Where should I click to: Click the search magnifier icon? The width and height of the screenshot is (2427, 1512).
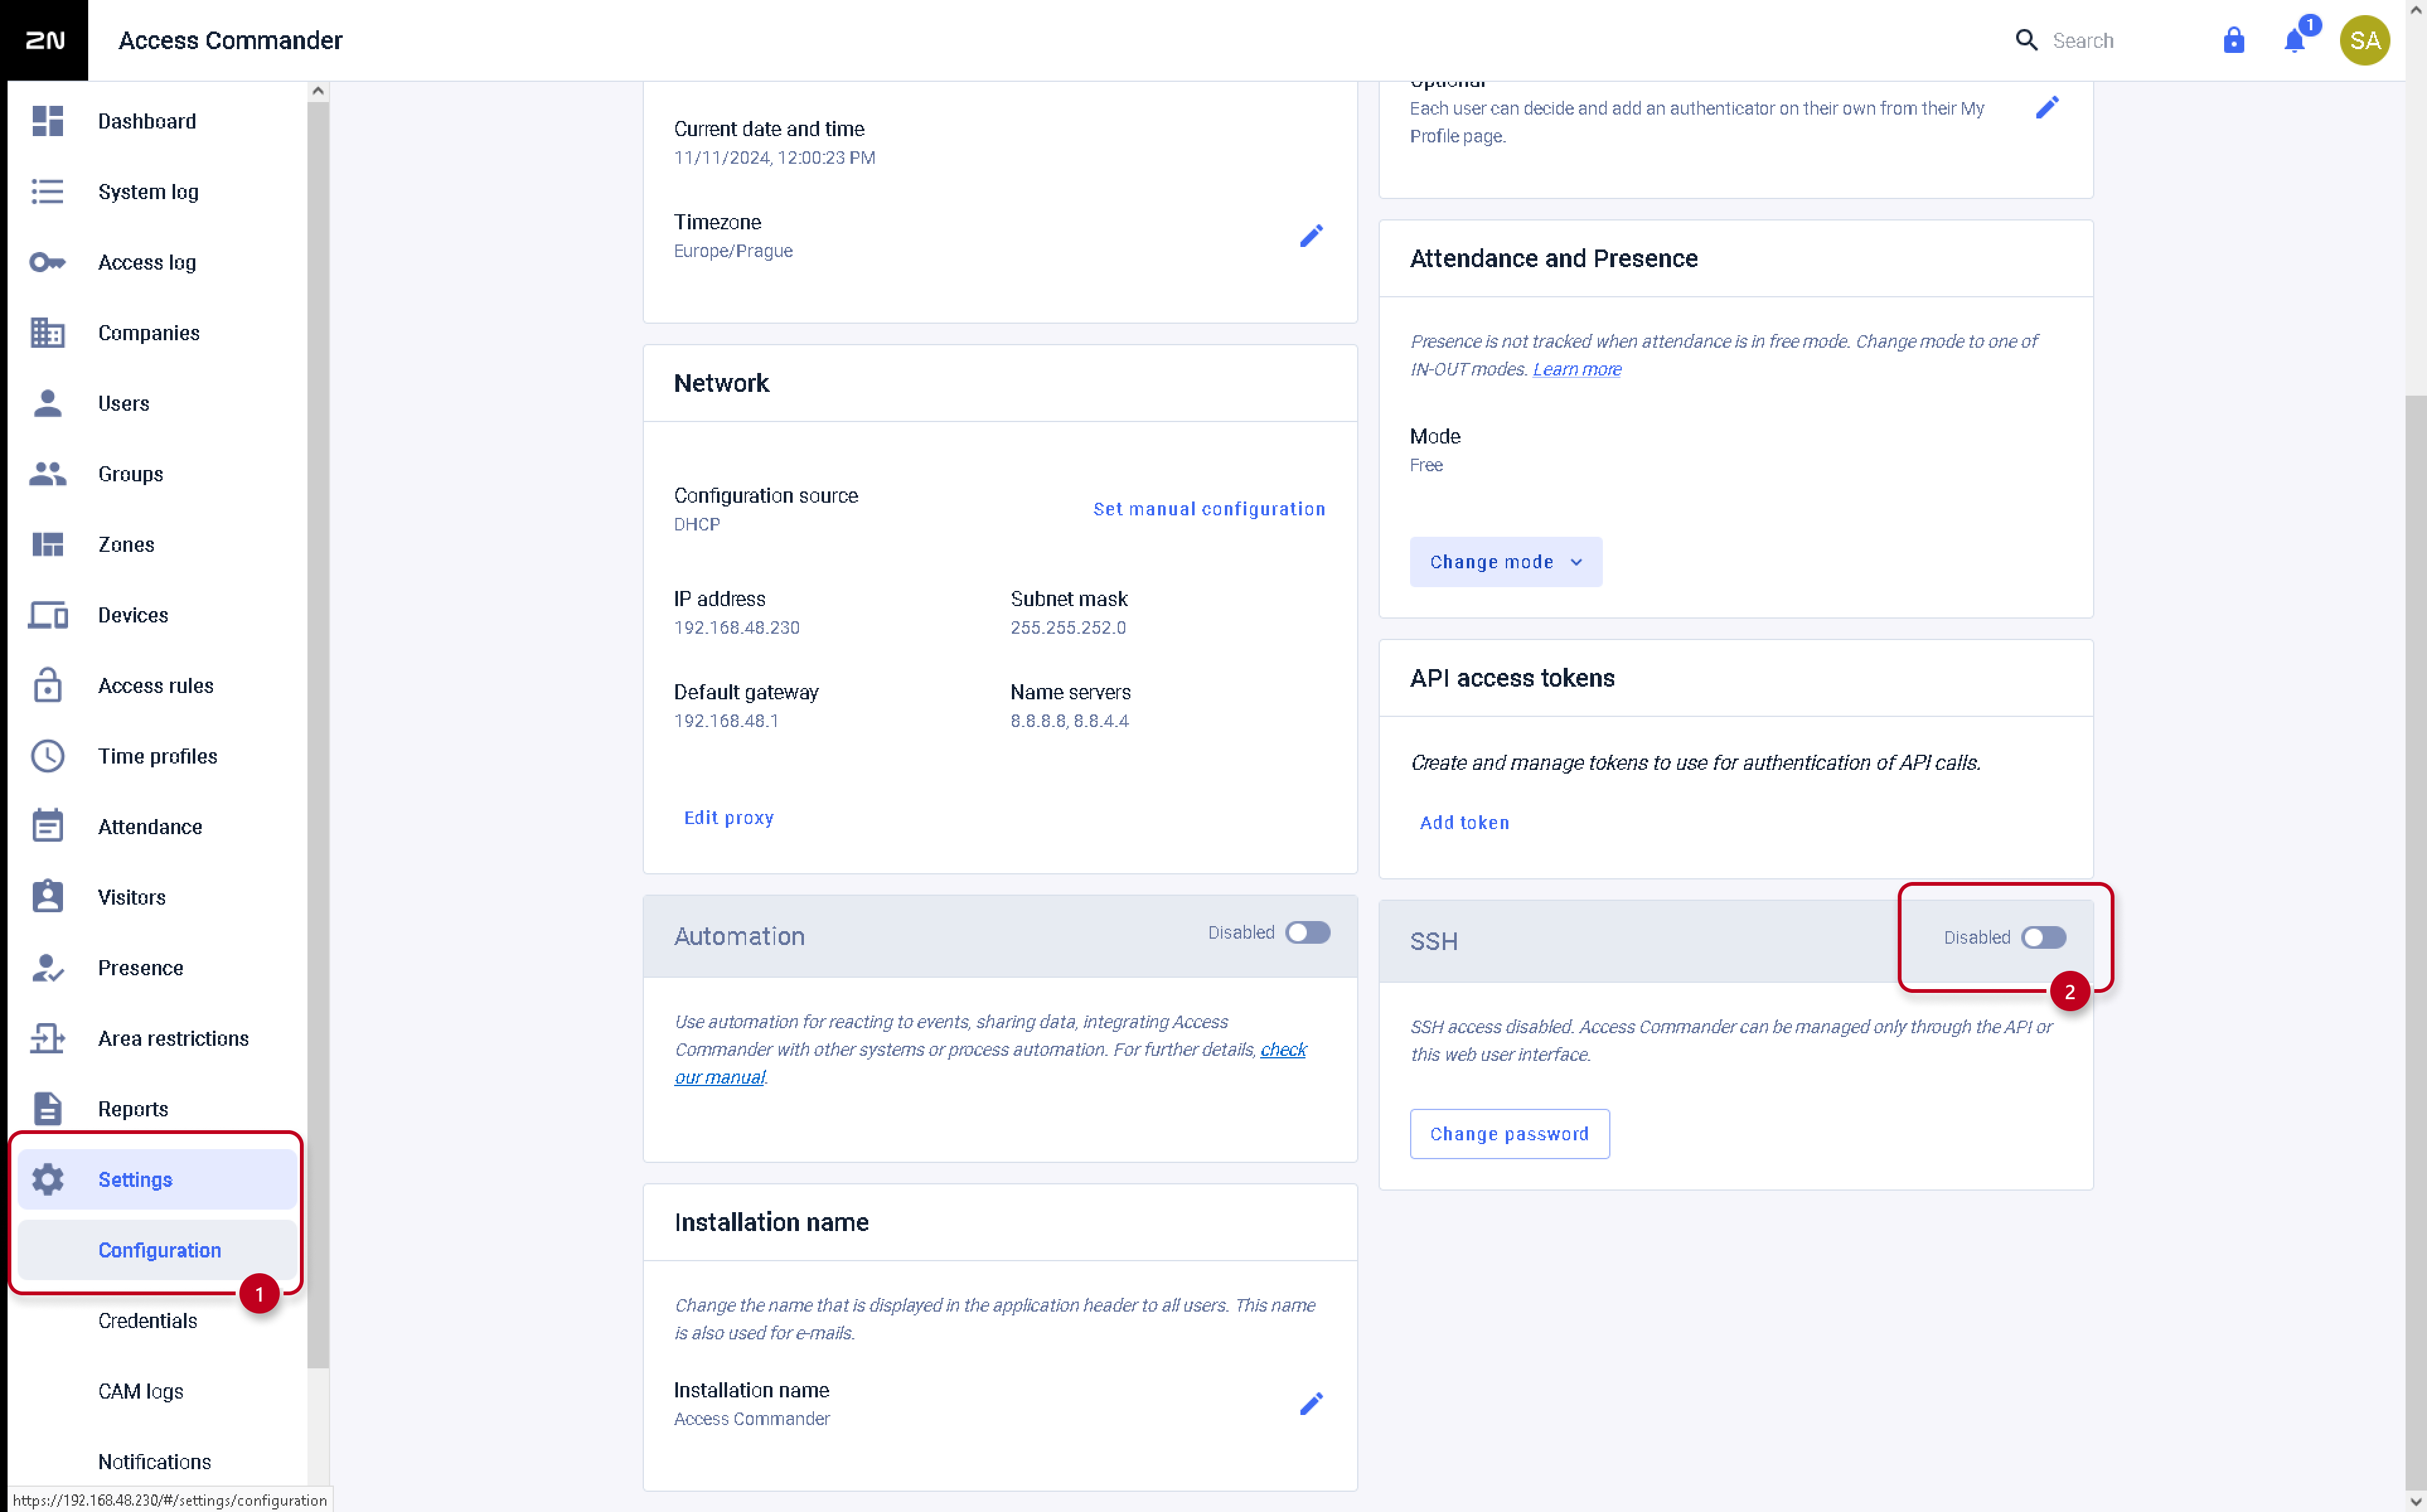(2026, 40)
